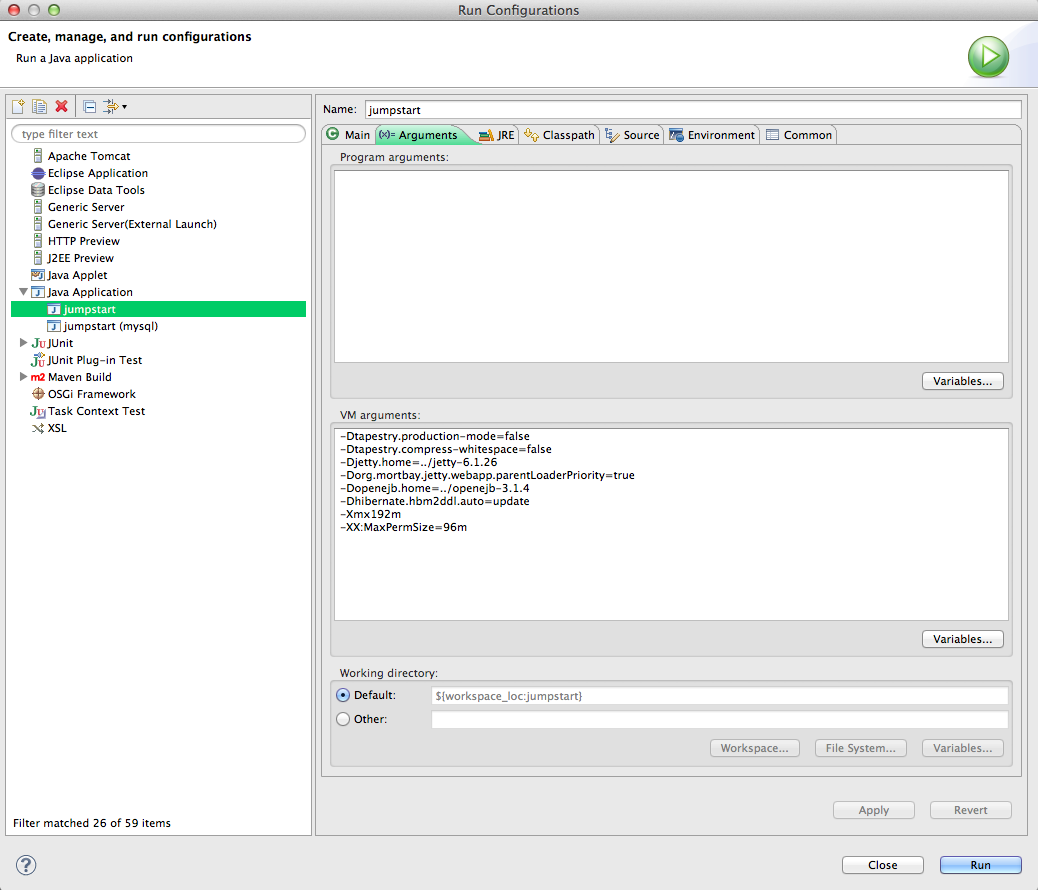The width and height of the screenshot is (1038, 890).
Task: Select the Default working directory radio button
Action: 343,695
